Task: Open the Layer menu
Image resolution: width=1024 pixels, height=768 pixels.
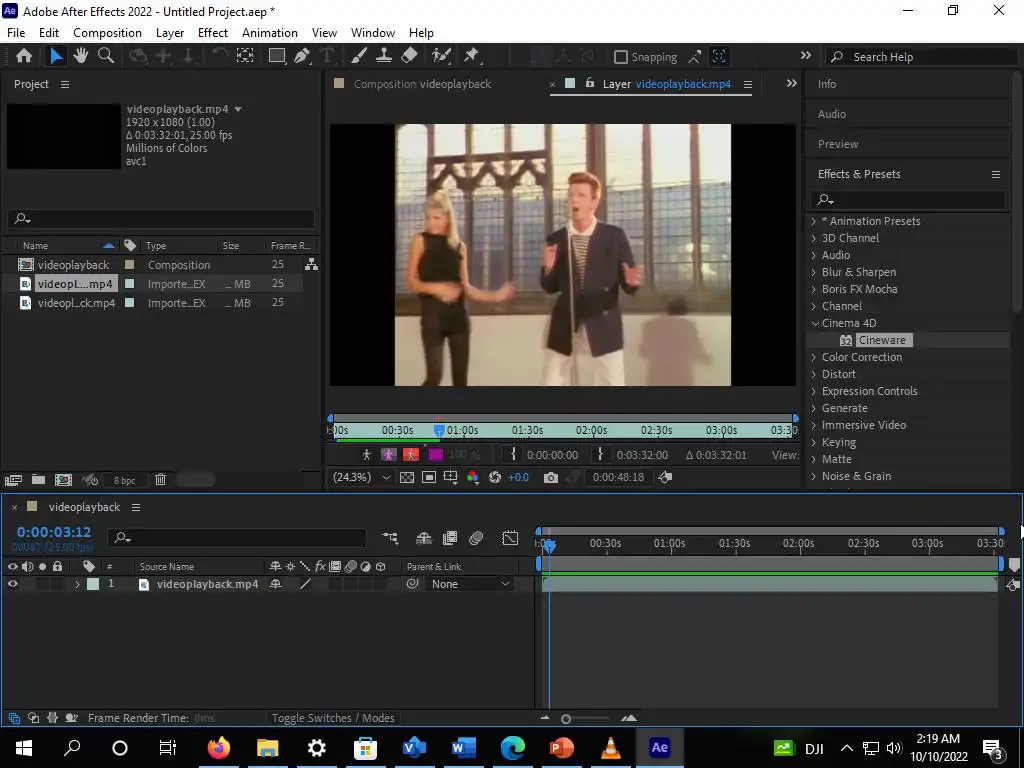Action: (170, 33)
